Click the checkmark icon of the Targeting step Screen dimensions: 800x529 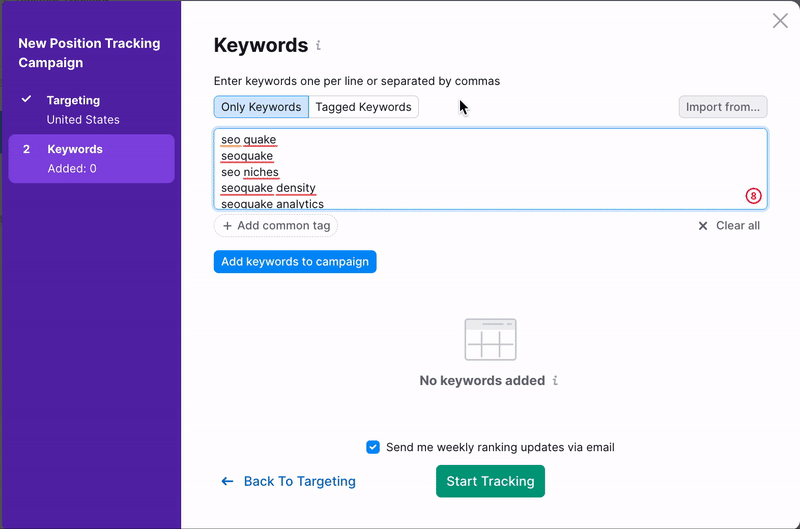point(27,100)
